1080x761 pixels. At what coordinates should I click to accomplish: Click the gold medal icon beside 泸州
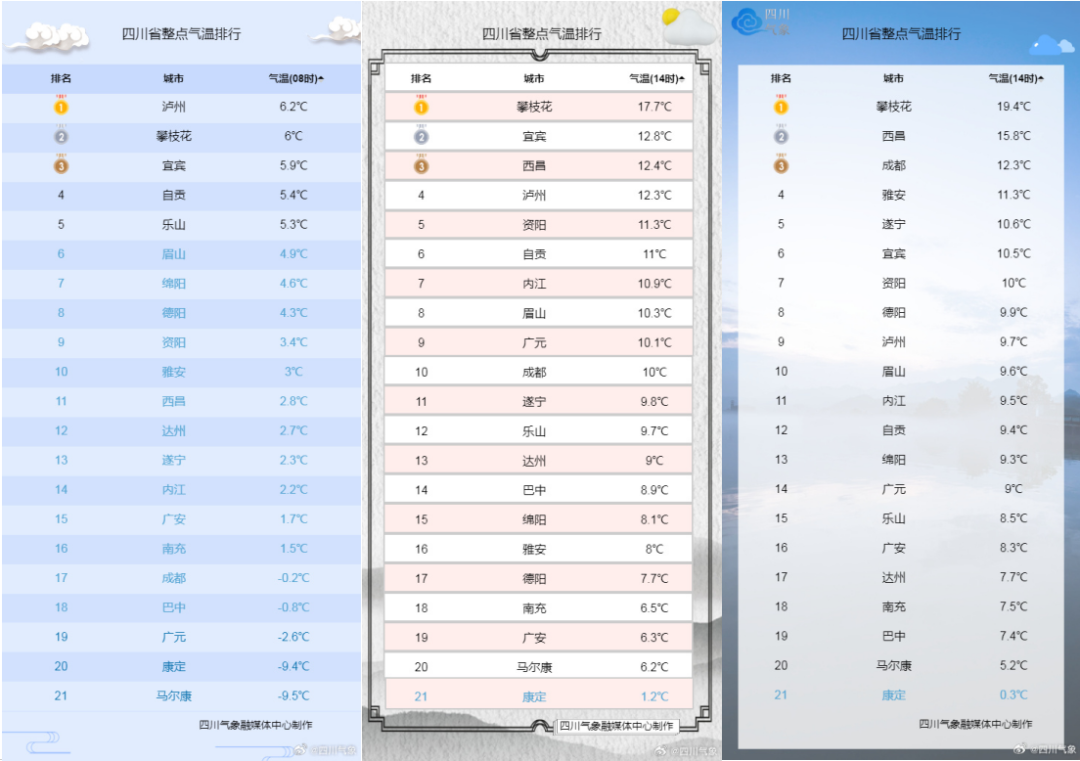[61, 107]
